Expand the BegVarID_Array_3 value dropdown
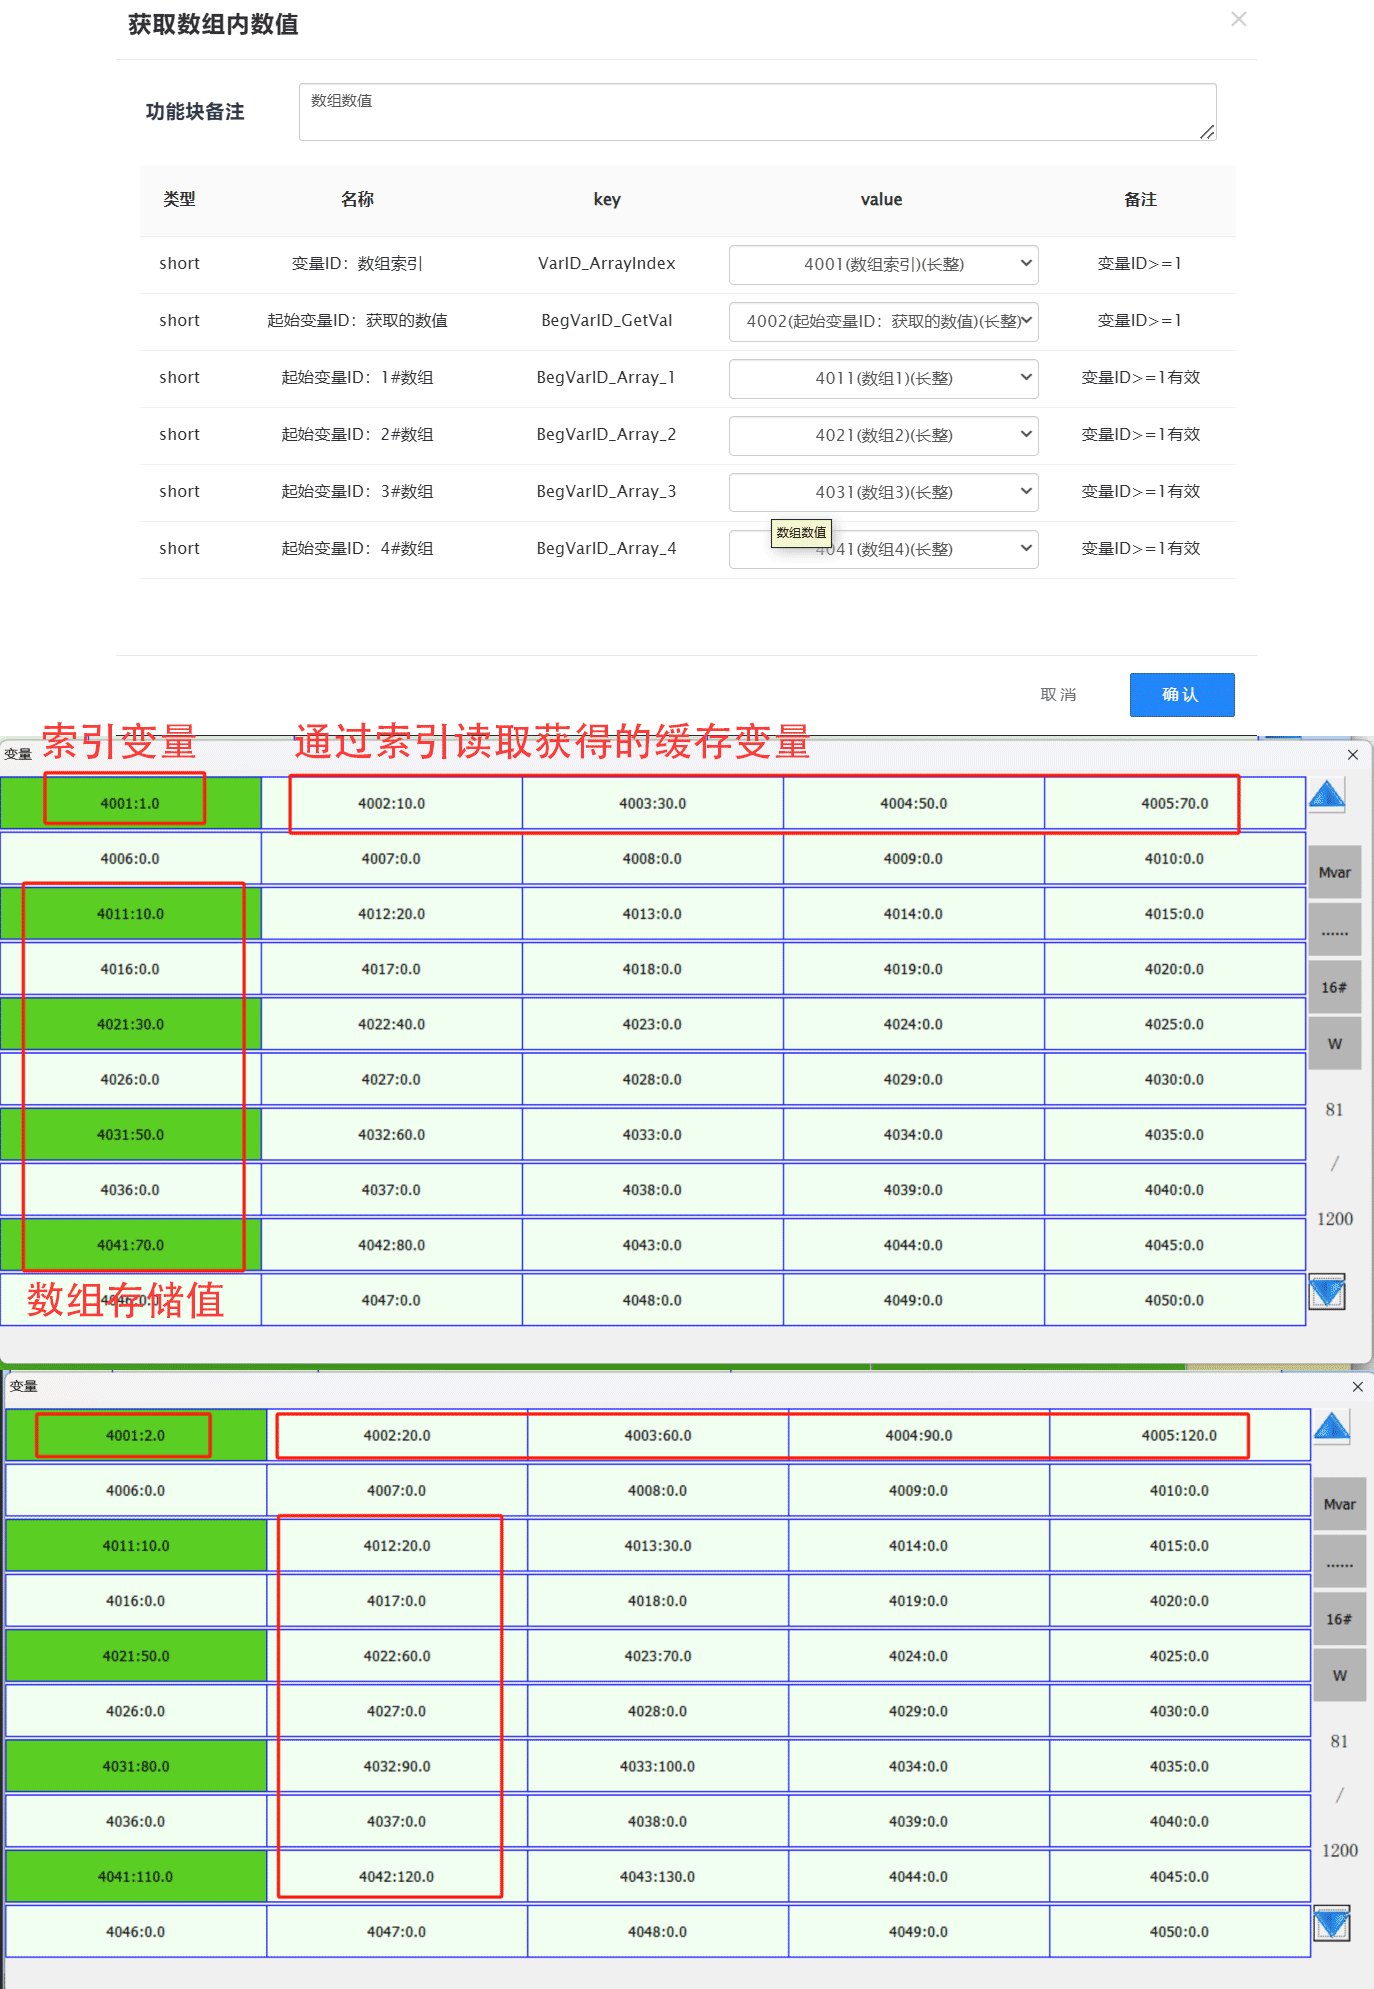 [x=883, y=492]
